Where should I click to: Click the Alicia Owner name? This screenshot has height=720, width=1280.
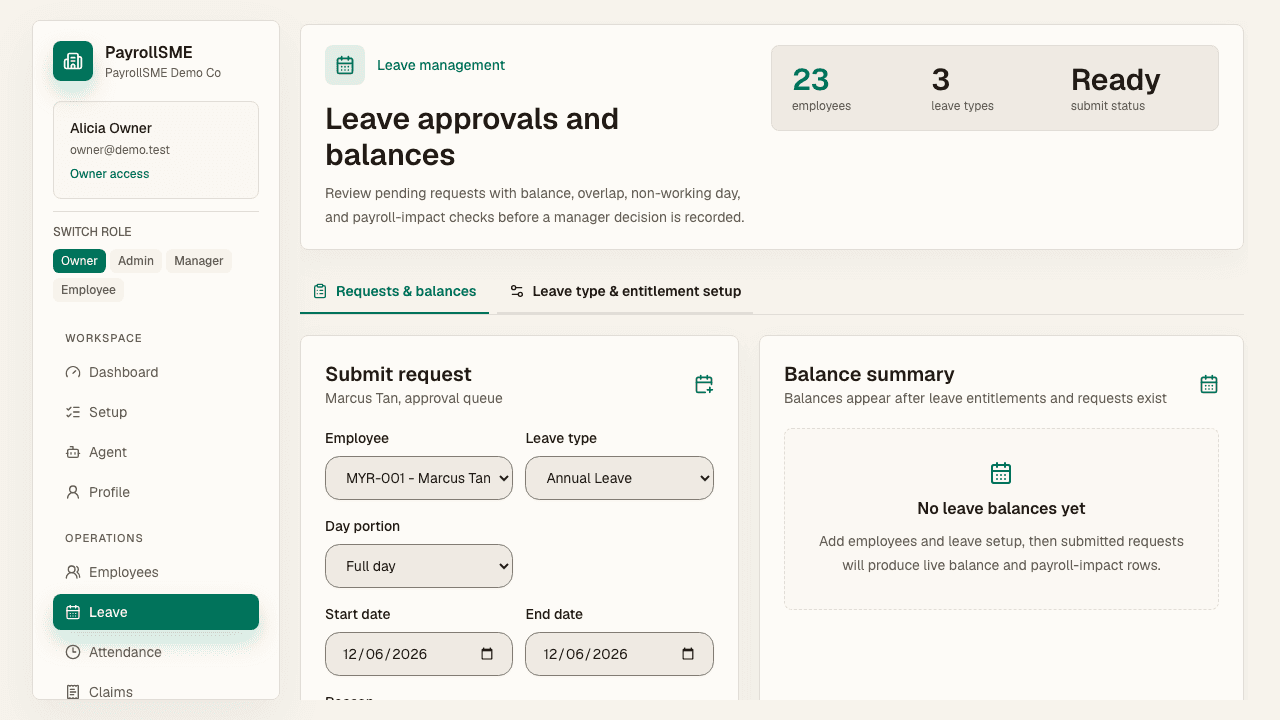[111, 128]
